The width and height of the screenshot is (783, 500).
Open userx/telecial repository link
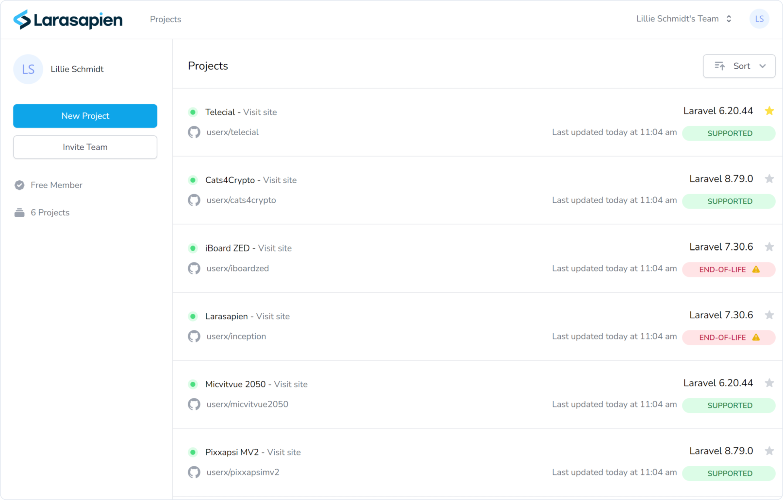point(233,132)
